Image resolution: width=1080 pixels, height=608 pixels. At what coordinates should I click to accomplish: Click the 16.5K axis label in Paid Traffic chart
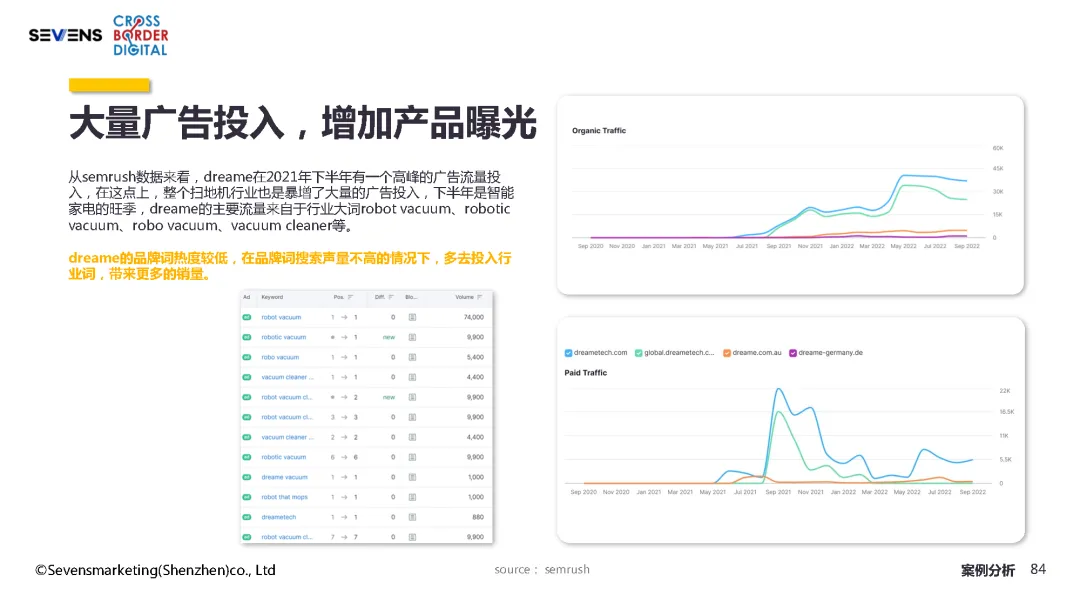pyautogui.click(x=1007, y=412)
